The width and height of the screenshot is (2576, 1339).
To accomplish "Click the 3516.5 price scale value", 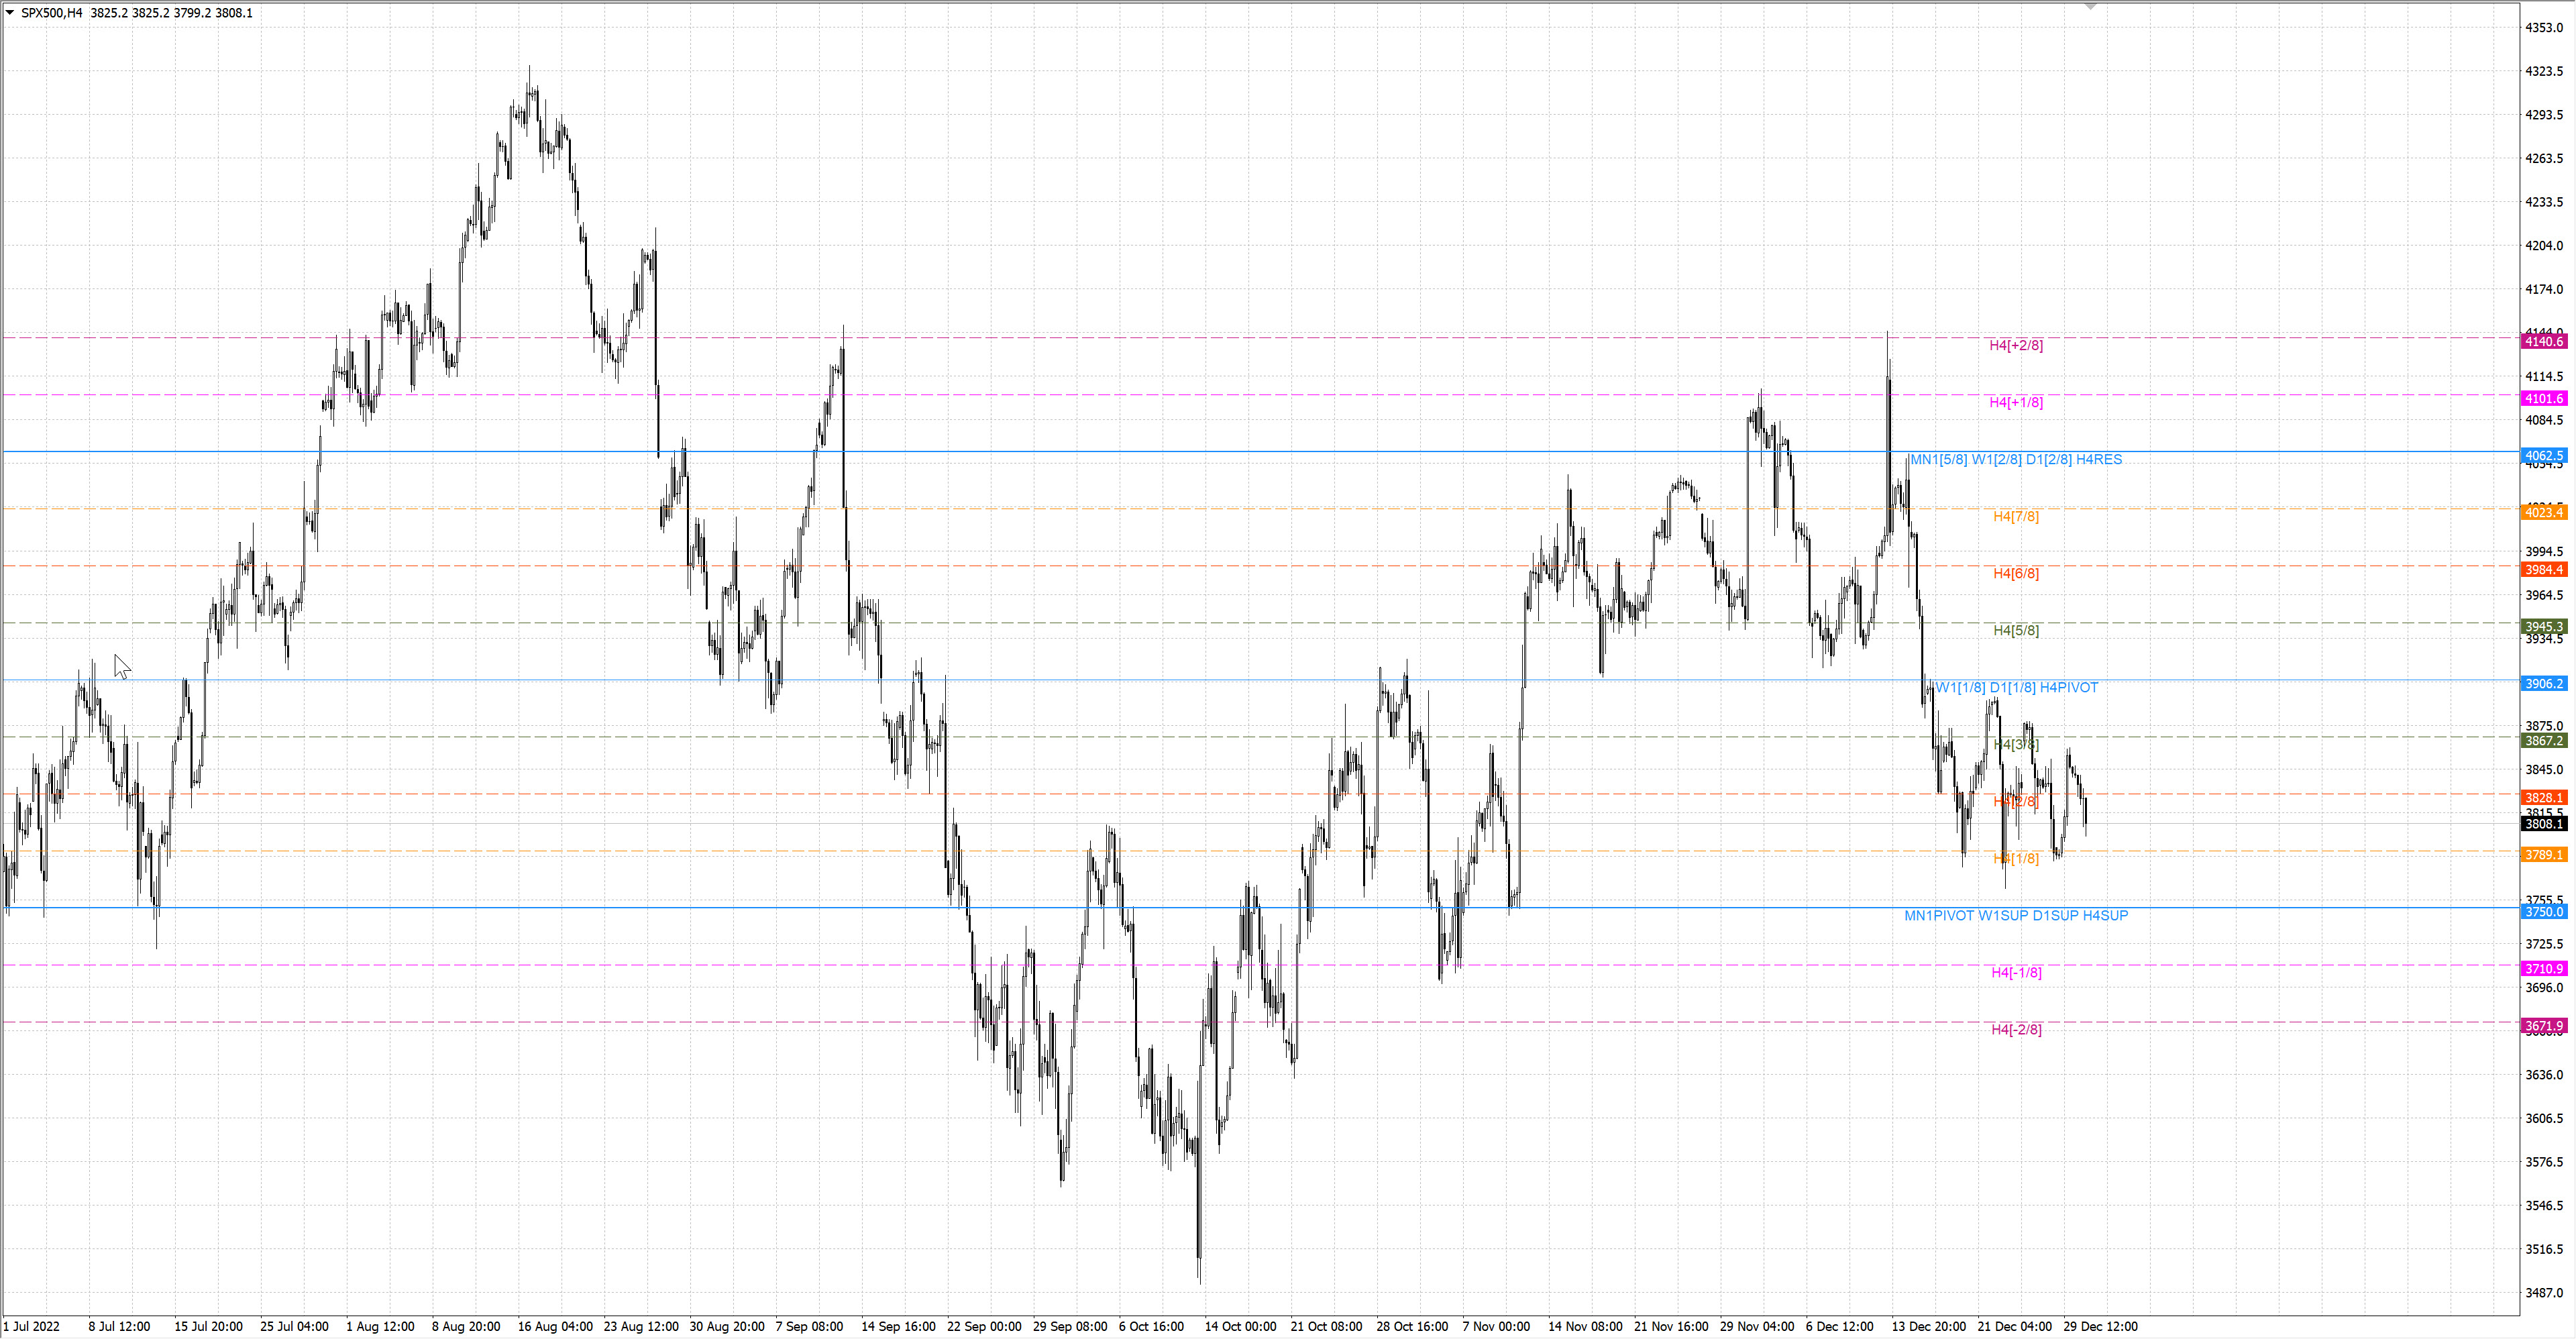I will click(x=2544, y=1249).
